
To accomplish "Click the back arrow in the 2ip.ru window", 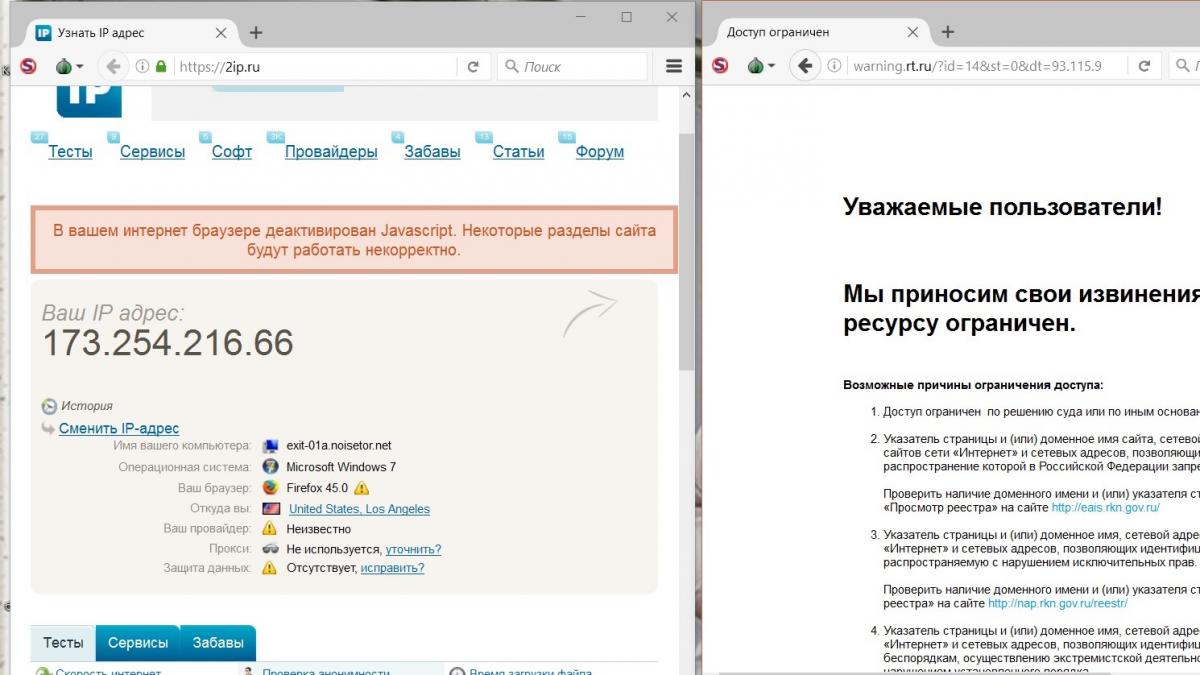I will (113, 67).
